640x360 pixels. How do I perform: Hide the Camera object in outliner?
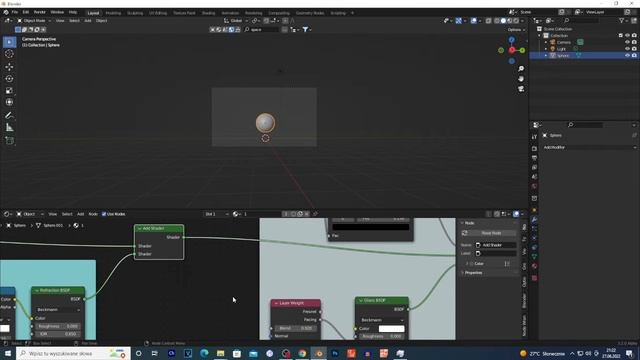point(627,42)
